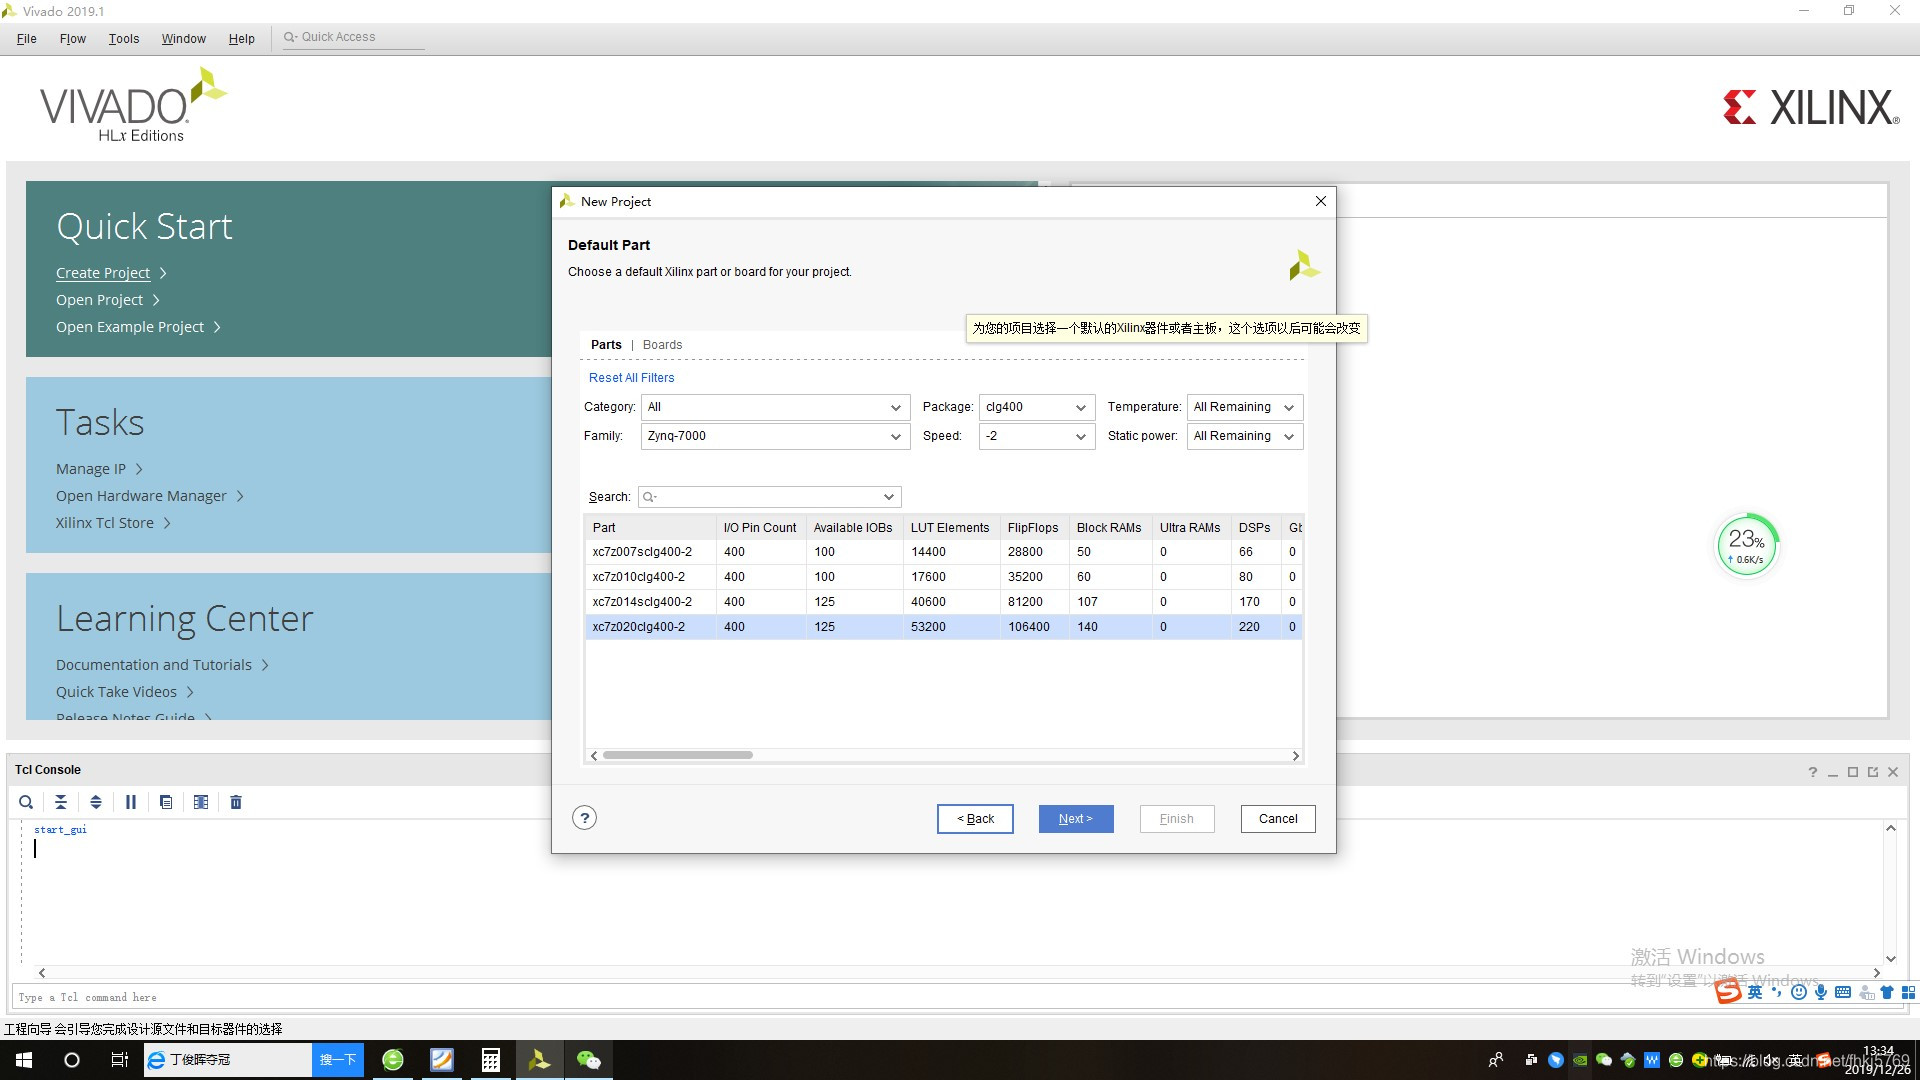Screen dimensions: 1920x1080
Task: Click the Next button
Action: click(1075, 819)
